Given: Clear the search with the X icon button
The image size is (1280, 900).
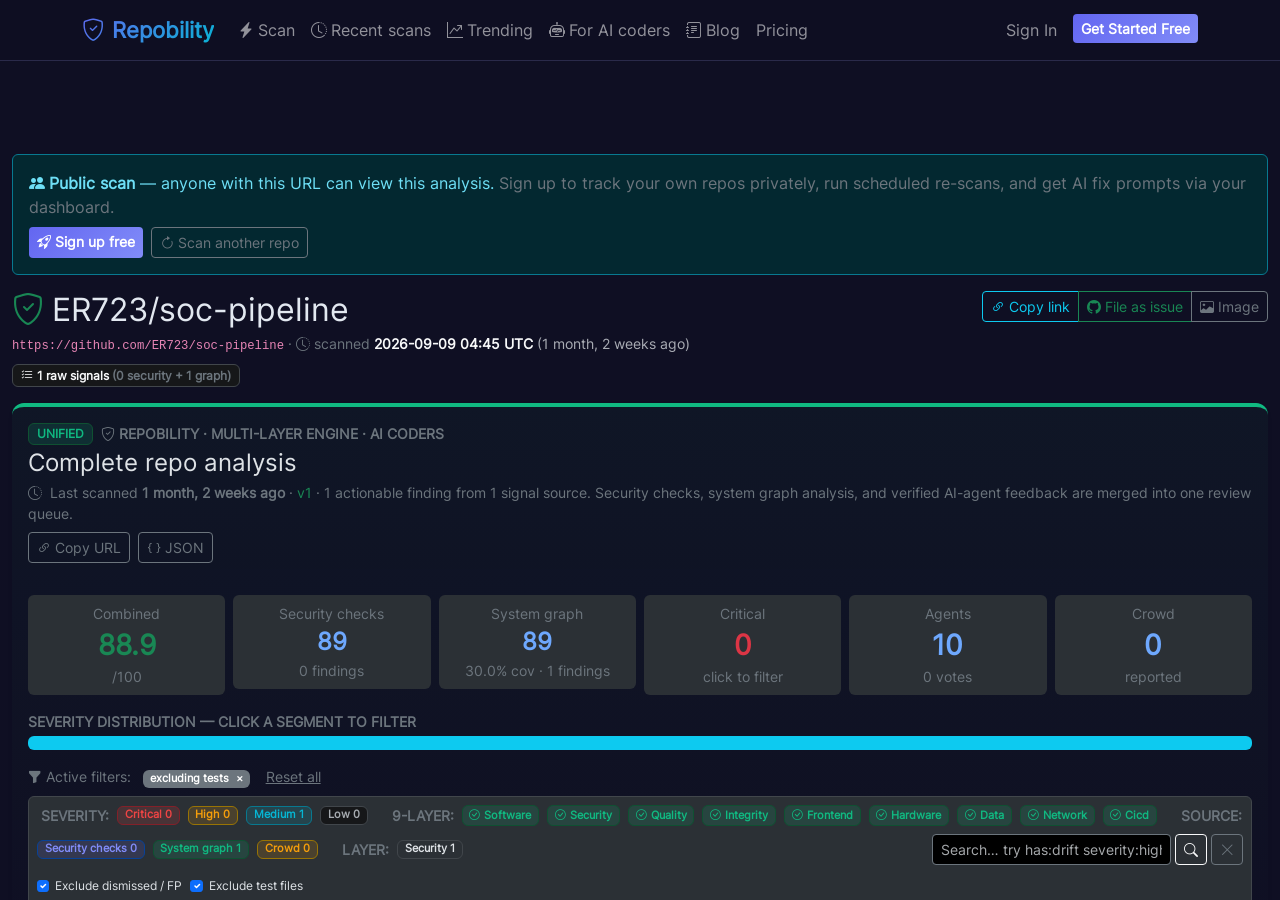Looking at the screenshot, I should click(1227, 850).
